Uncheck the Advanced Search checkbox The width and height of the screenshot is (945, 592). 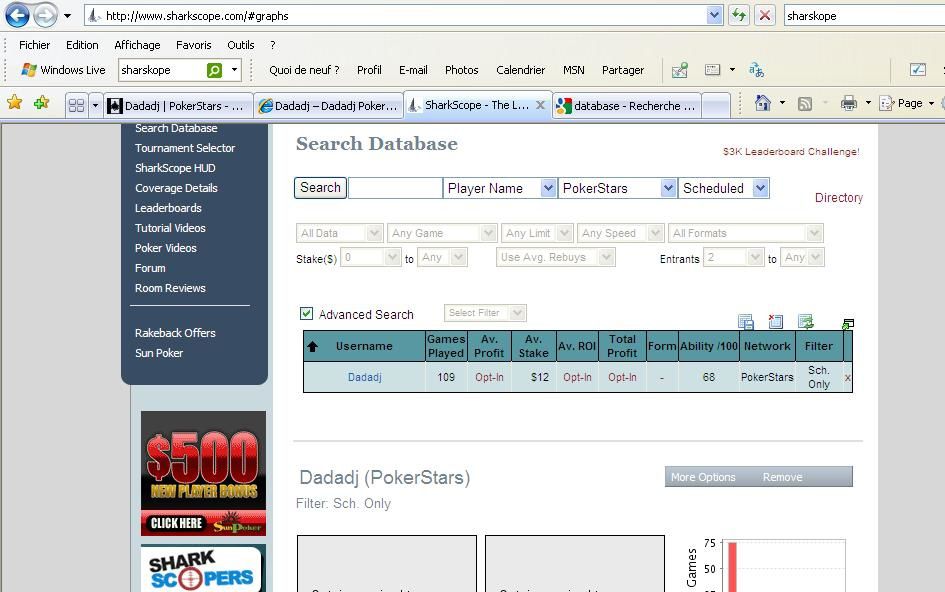(x=306, y=313)
